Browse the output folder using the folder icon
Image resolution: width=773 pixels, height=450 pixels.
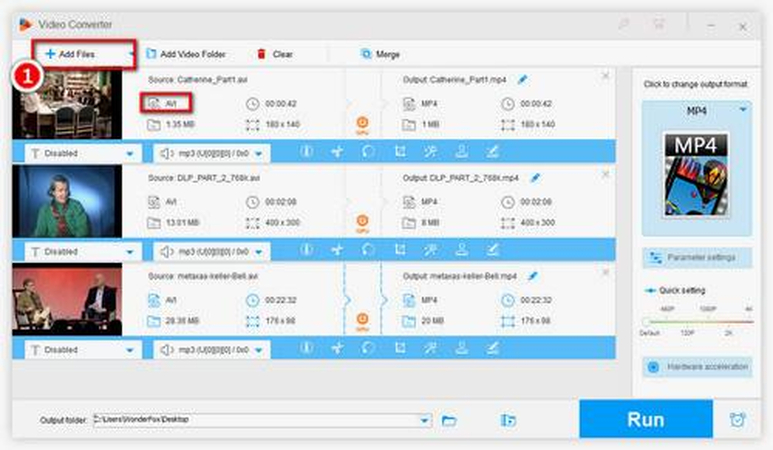(x=449, y=420)
